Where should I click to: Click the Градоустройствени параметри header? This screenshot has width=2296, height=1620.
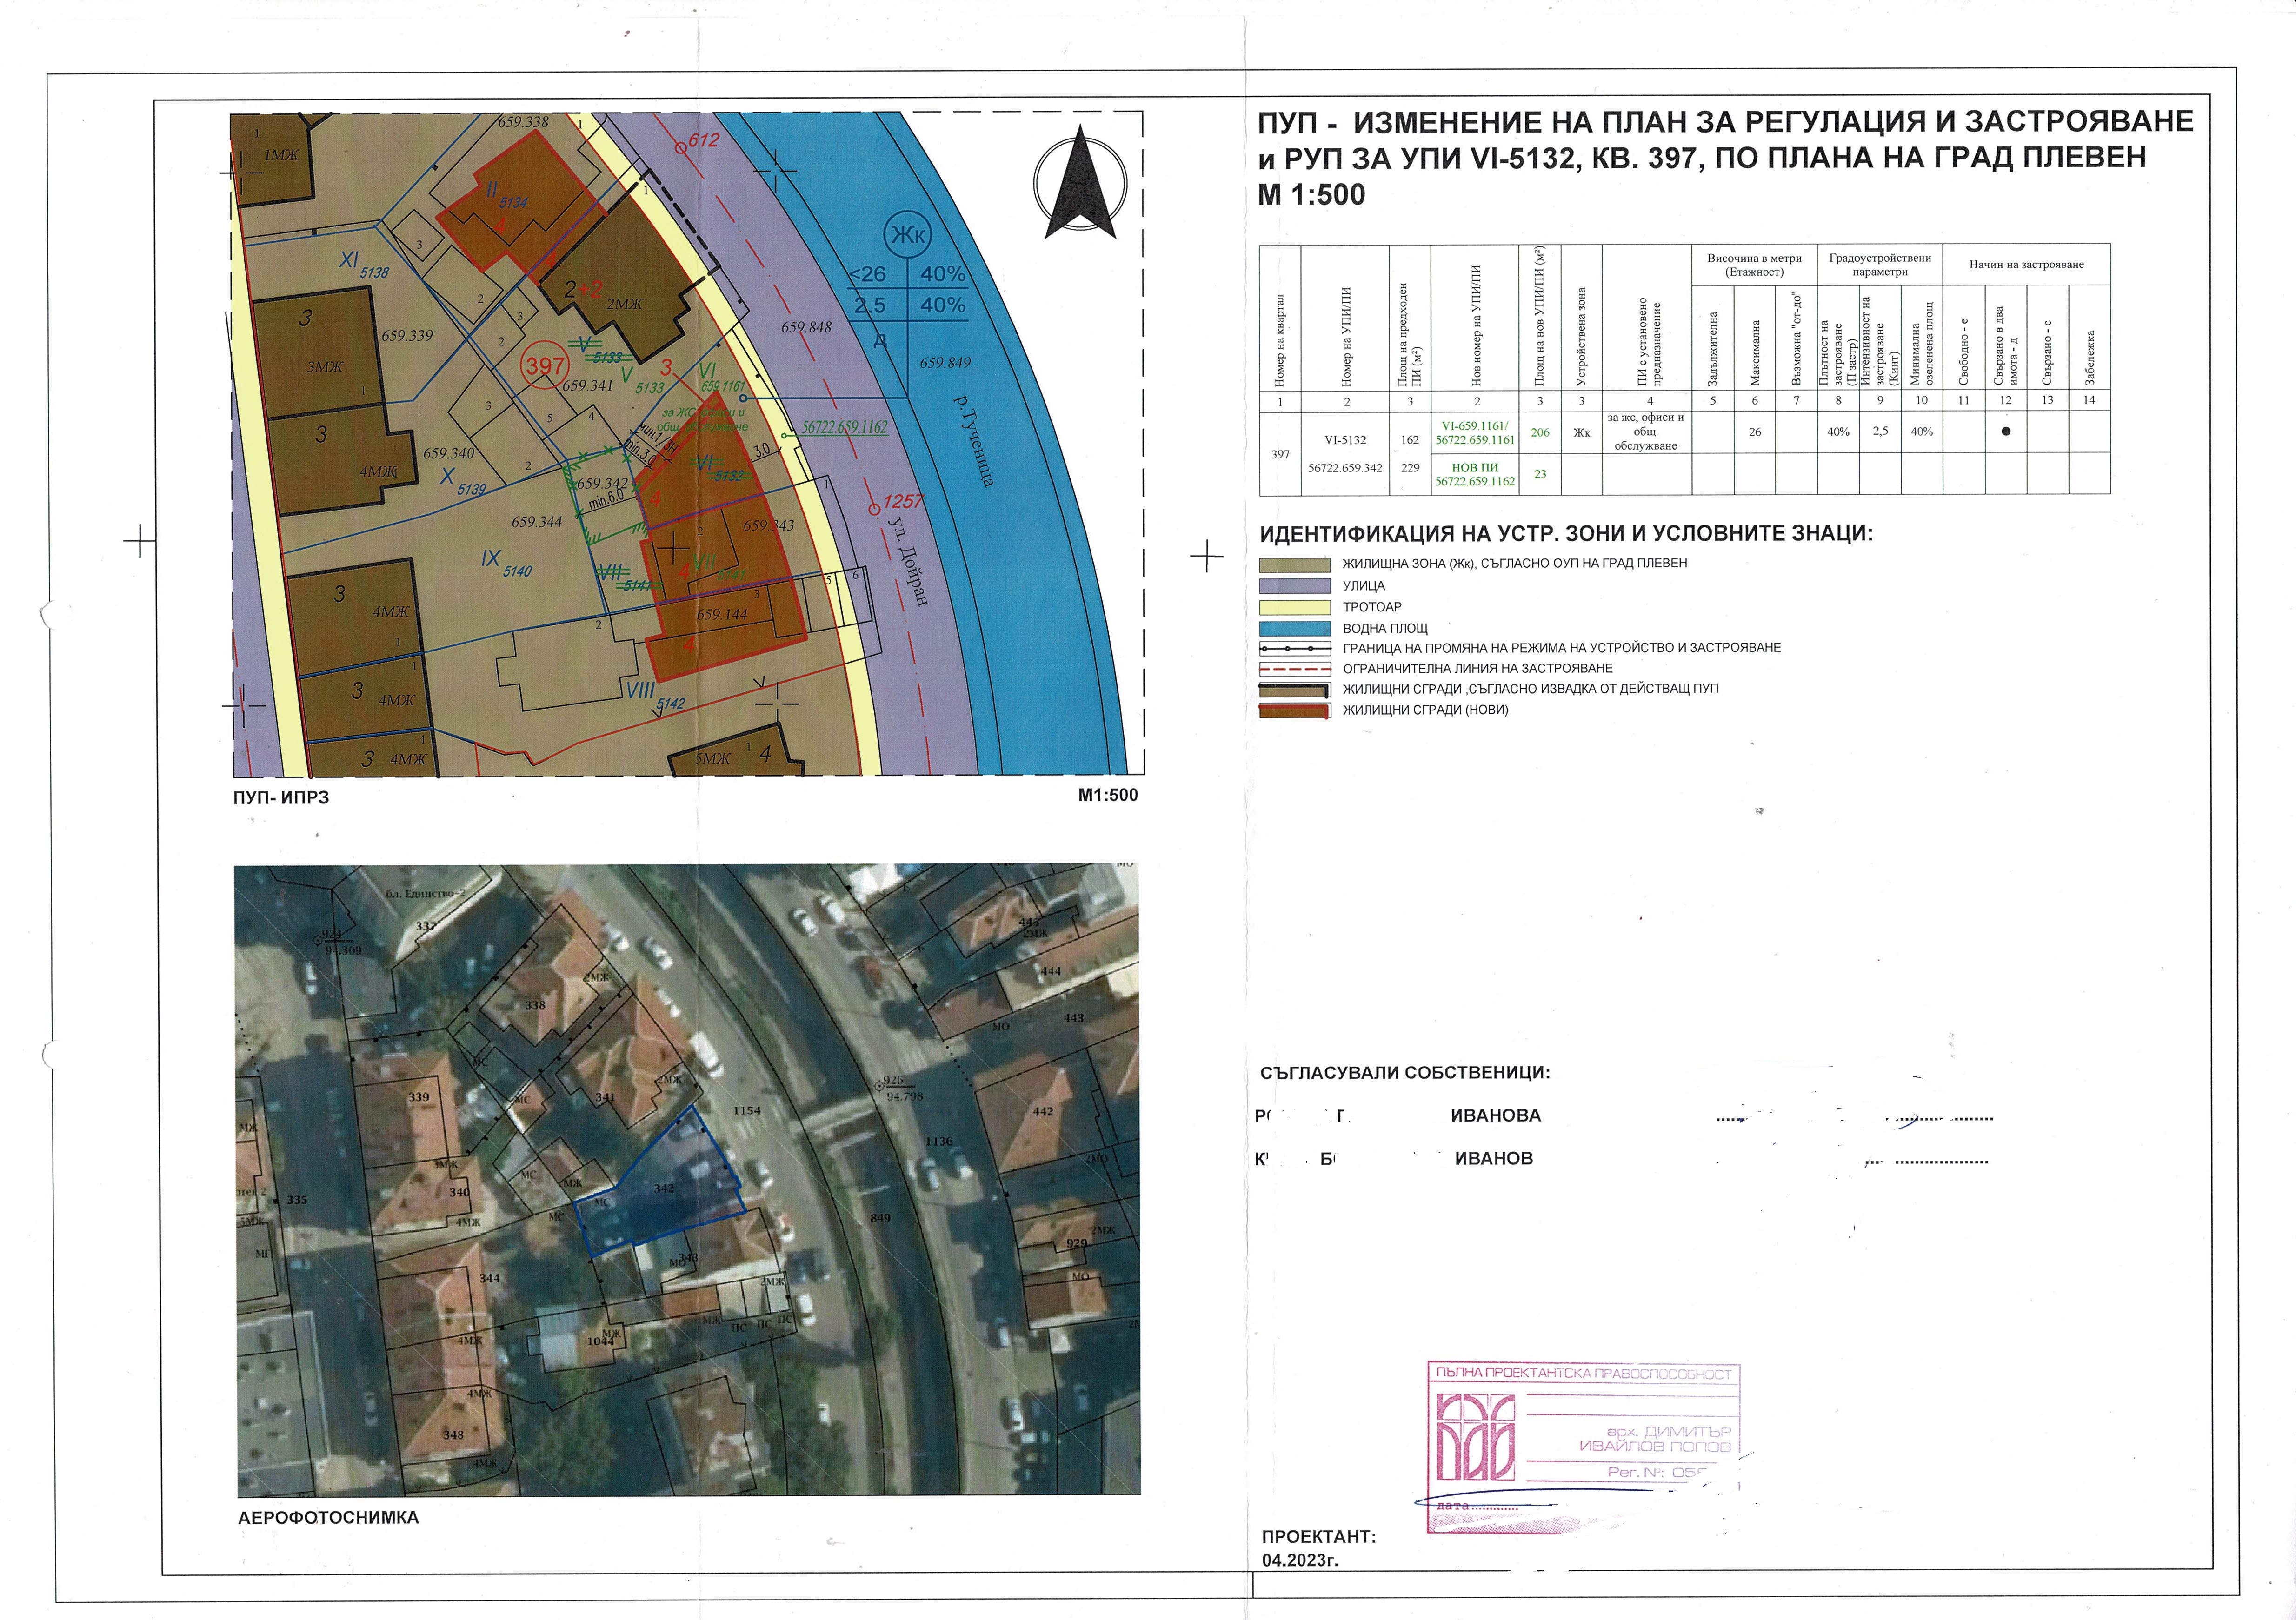(x=1880, y=265)
